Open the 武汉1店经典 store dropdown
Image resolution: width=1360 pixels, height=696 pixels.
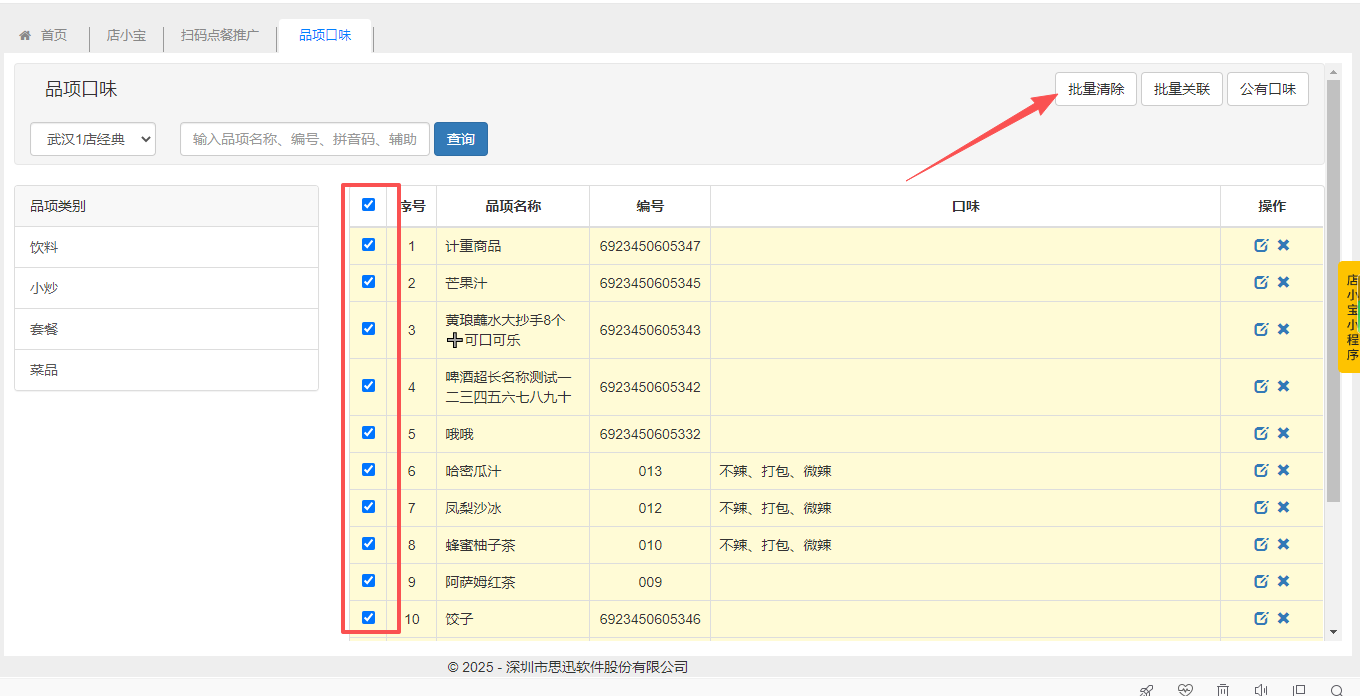click(93, 139)
